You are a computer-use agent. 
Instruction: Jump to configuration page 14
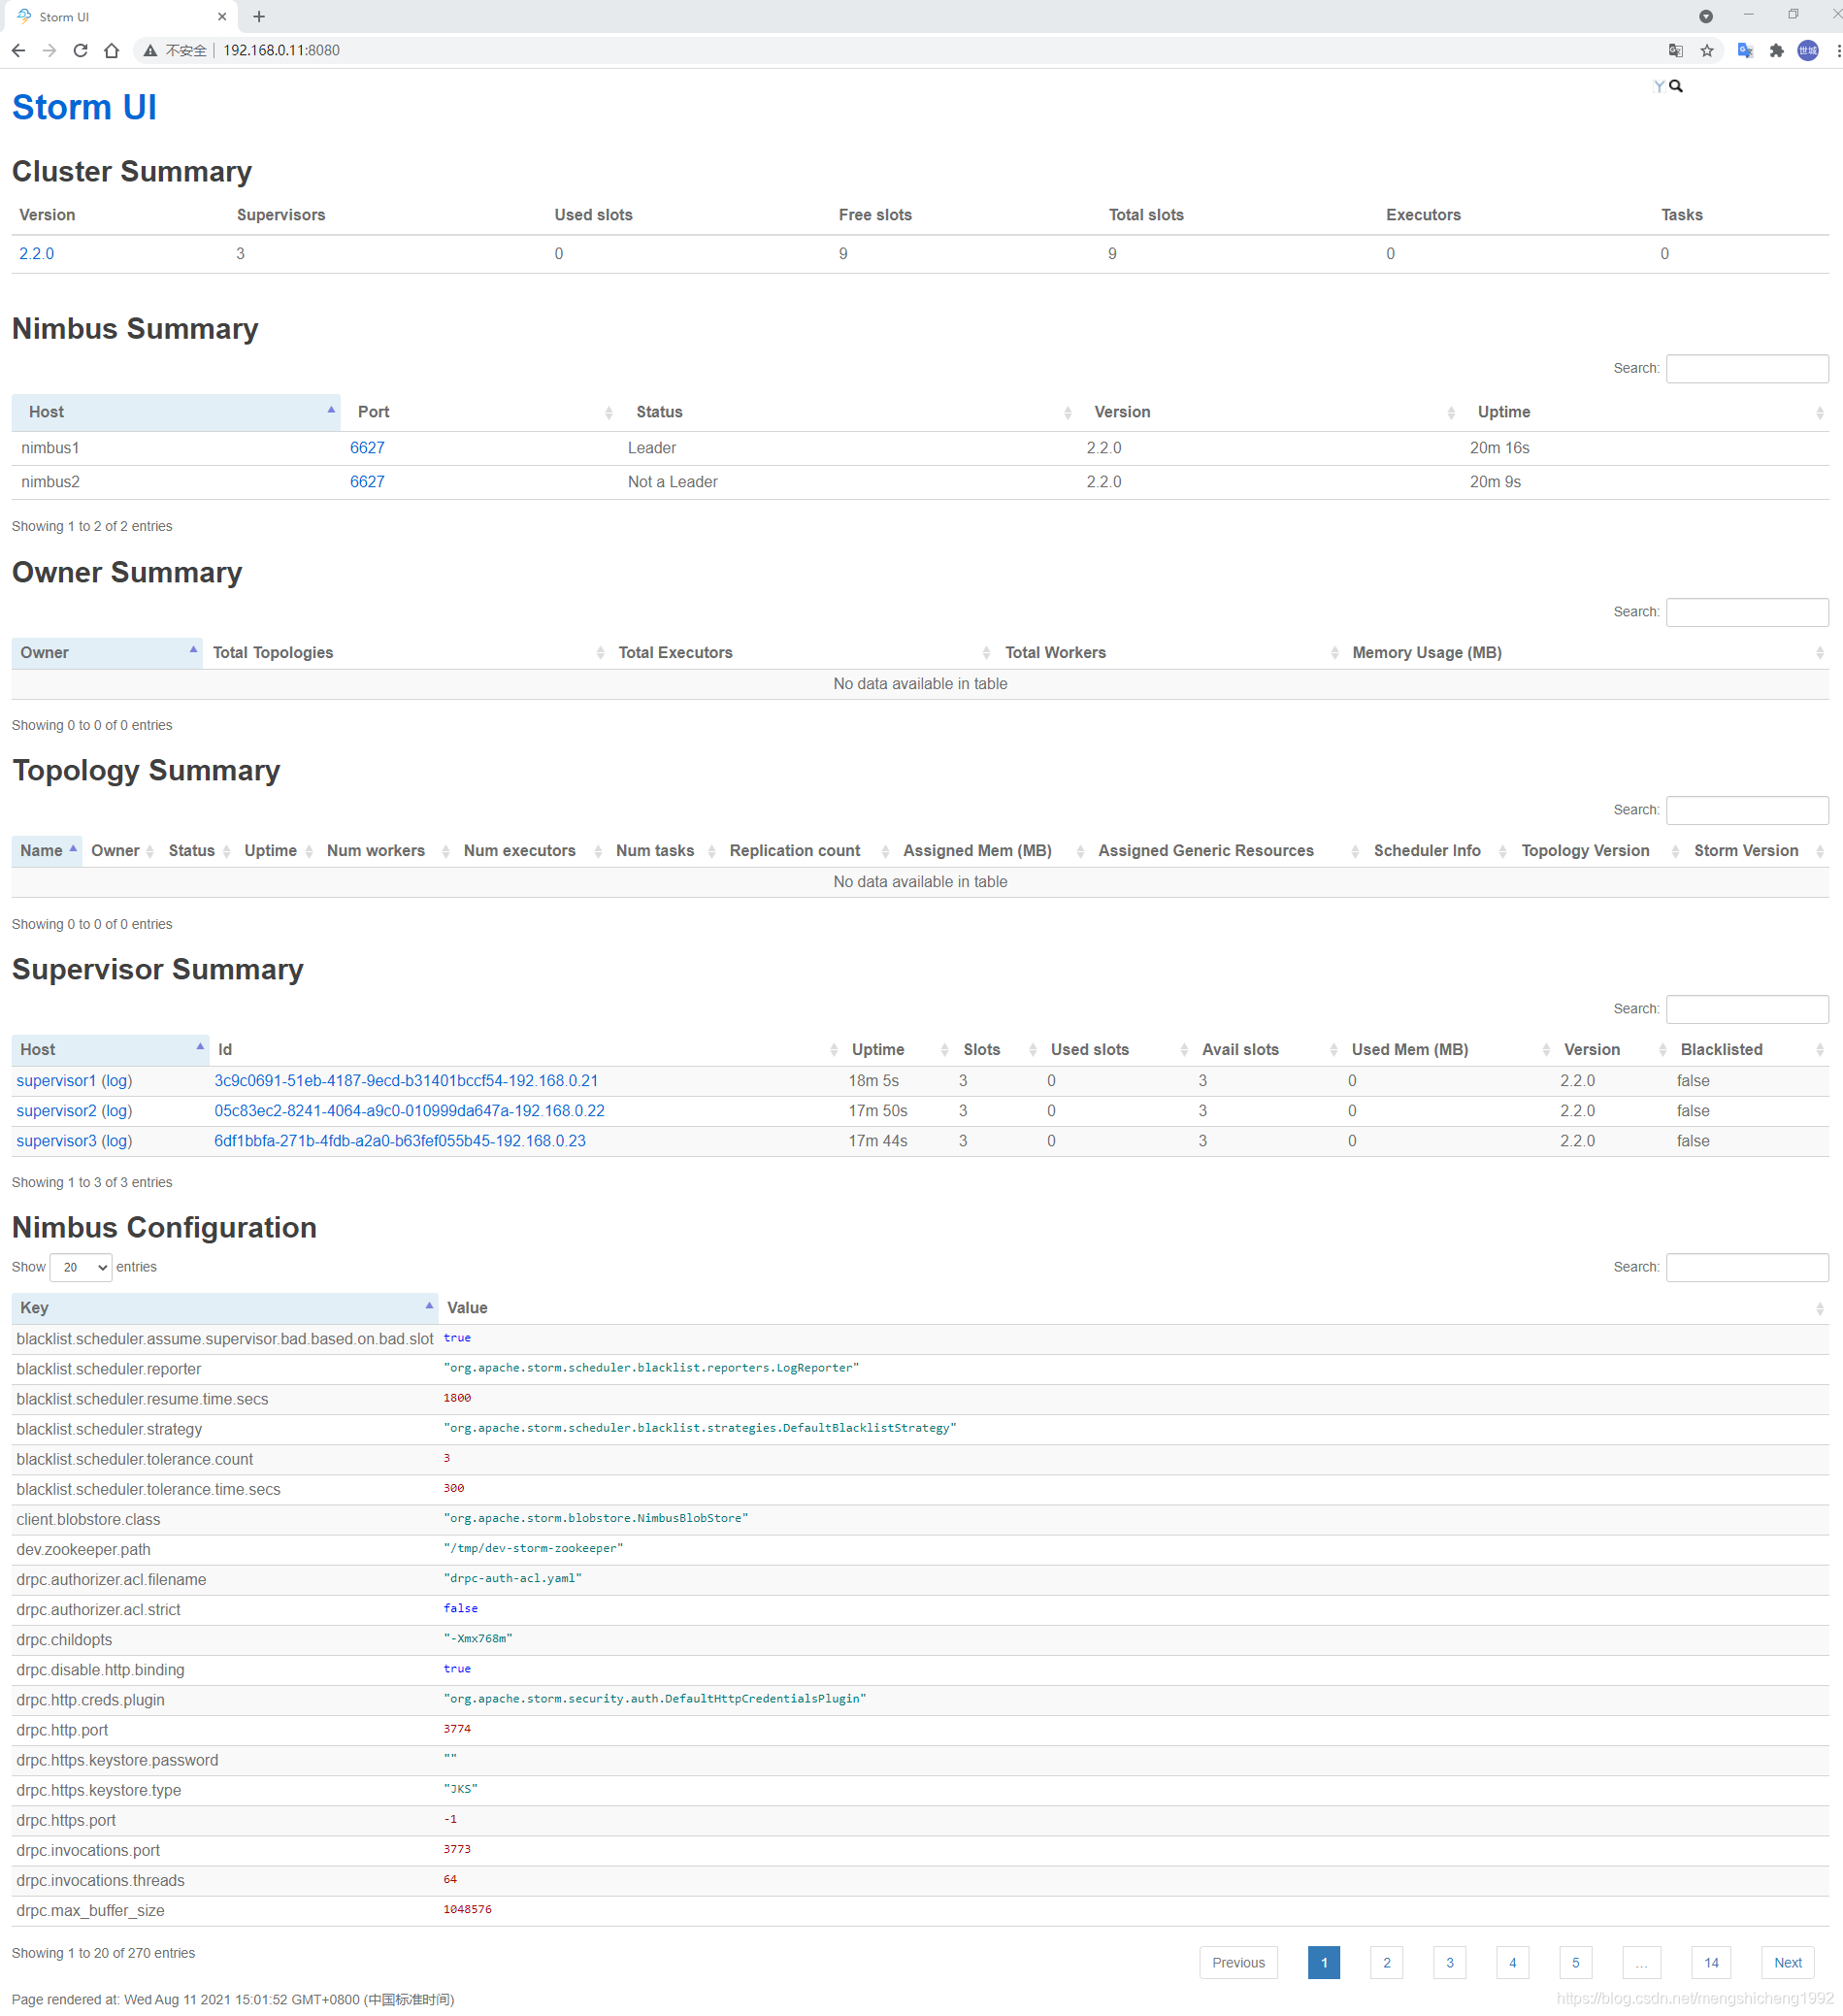point(1711,1962)
